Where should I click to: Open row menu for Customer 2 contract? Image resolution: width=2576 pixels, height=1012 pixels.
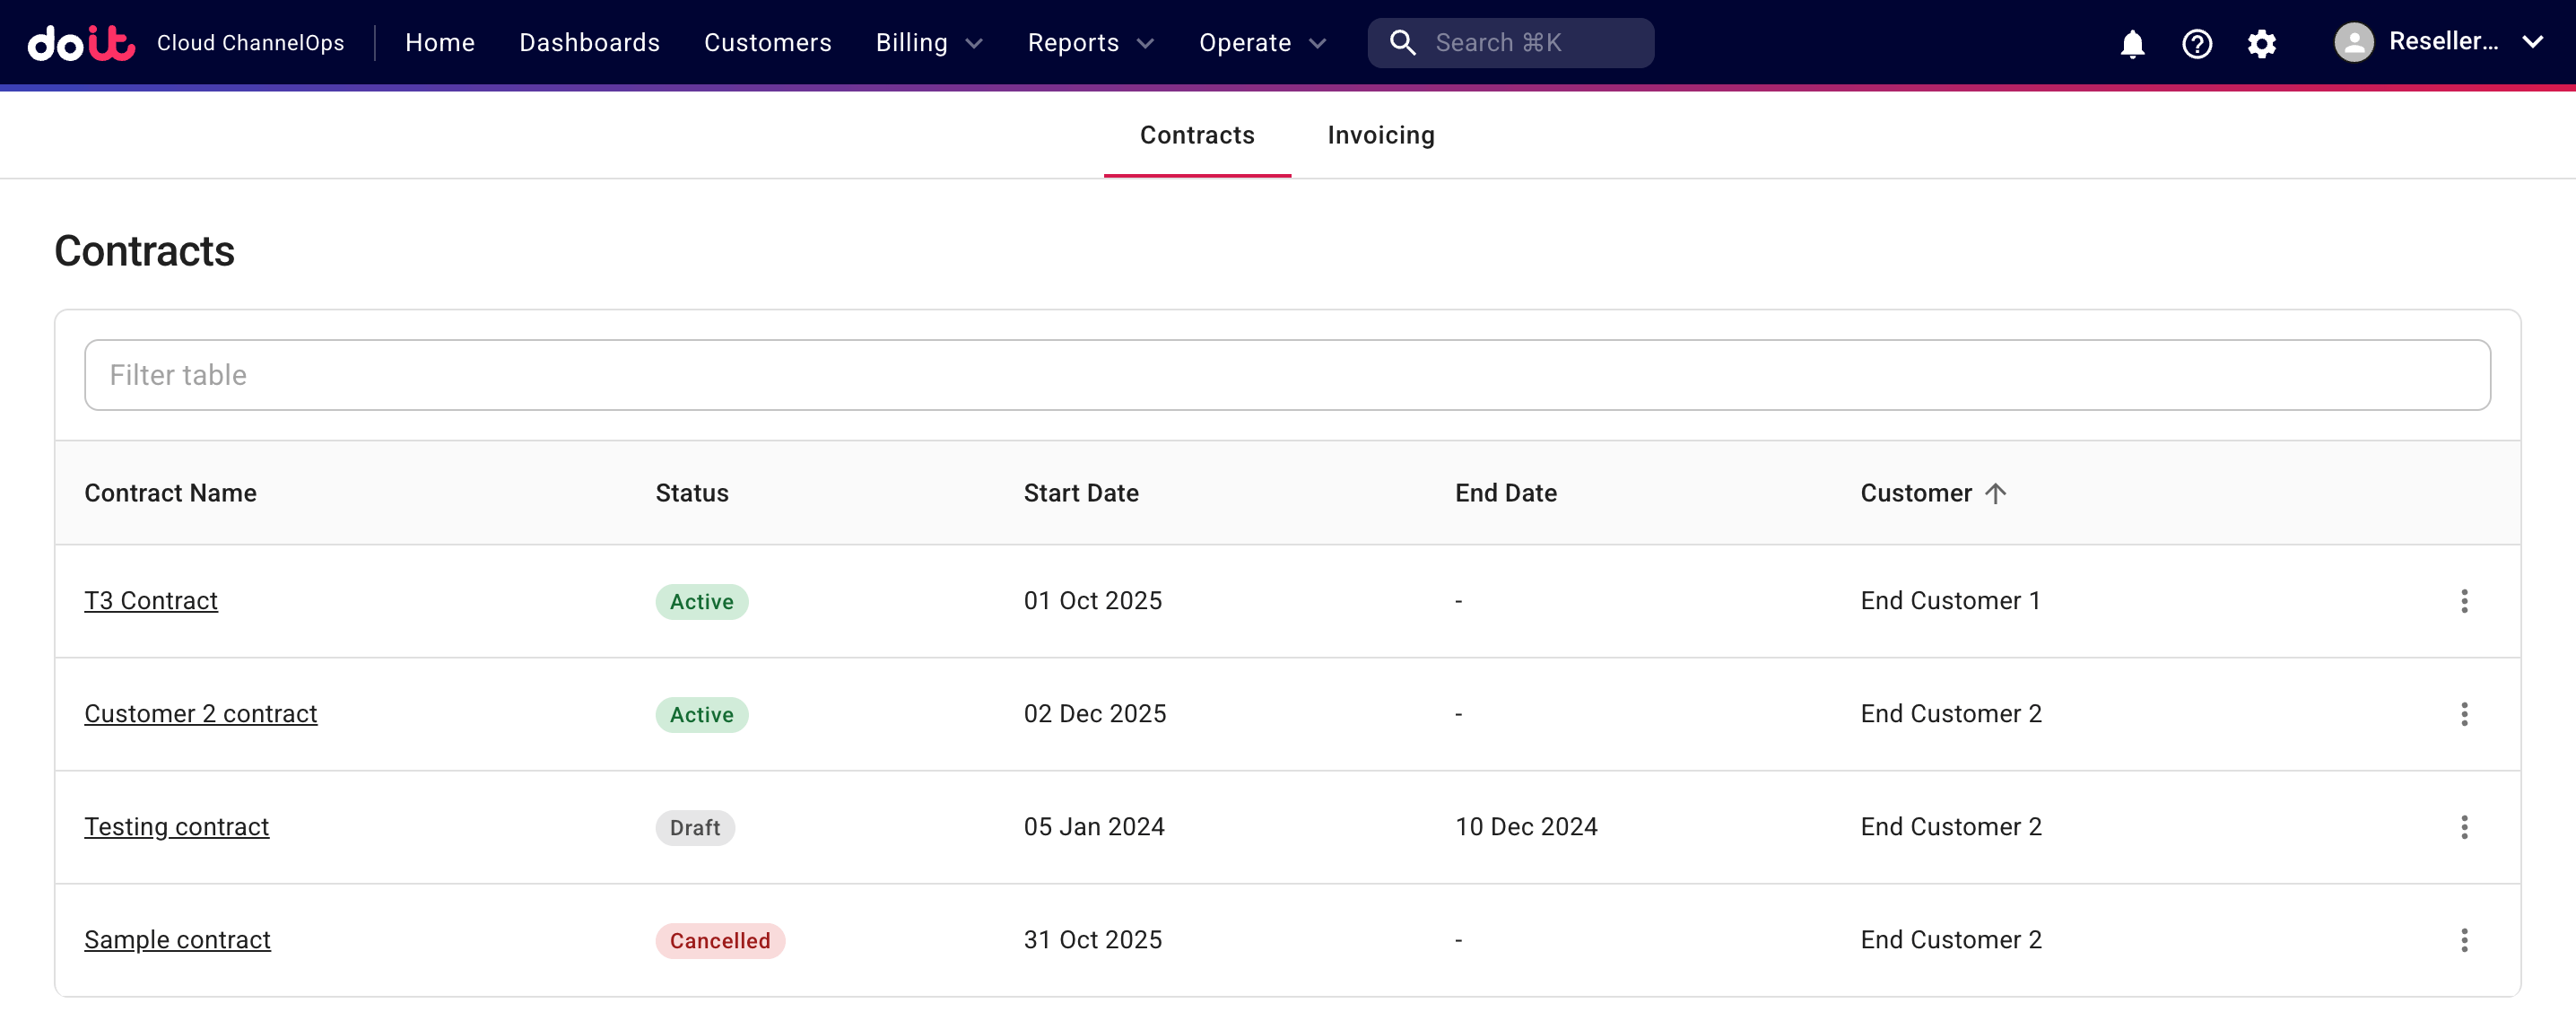point(2464,714)
